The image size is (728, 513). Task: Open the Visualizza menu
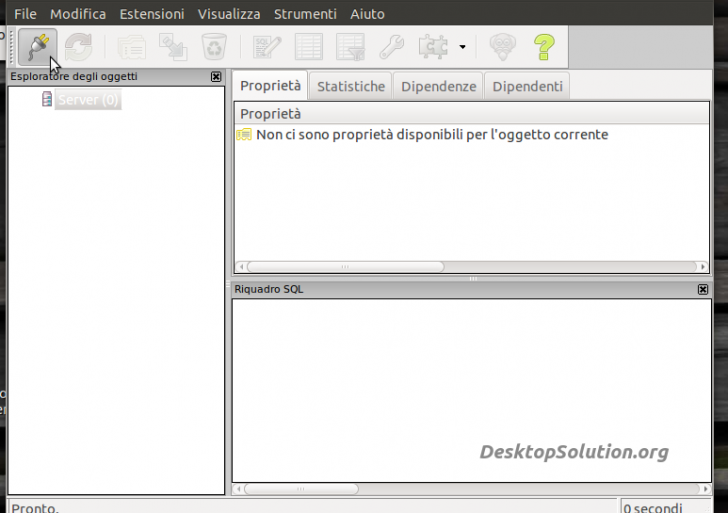click(x=229, y=14)
